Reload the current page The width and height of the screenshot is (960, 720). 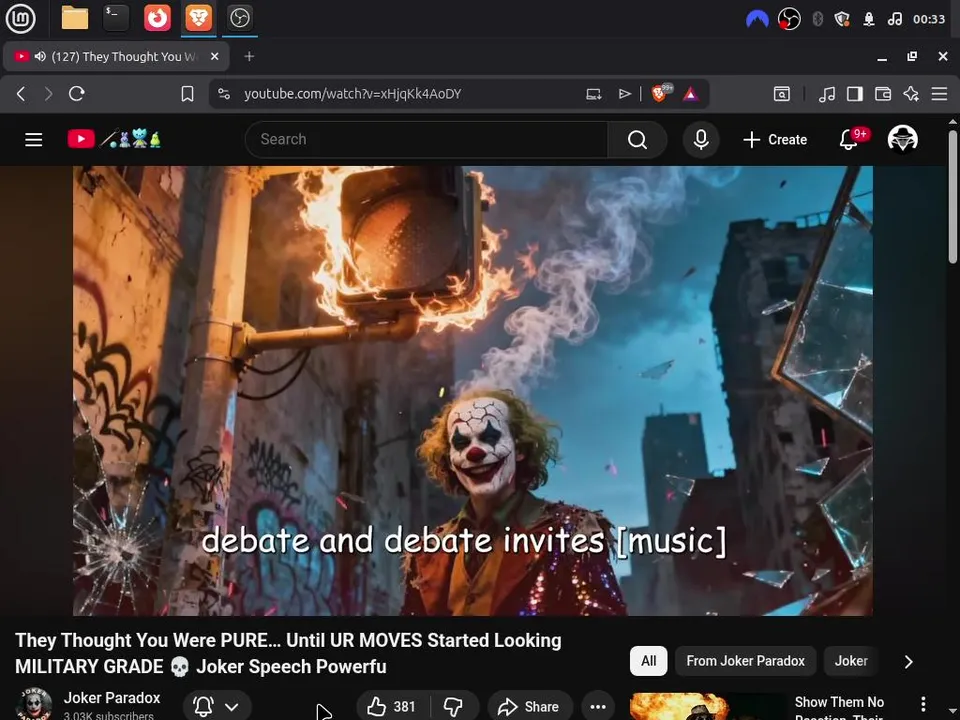click(x=77, y=94)
